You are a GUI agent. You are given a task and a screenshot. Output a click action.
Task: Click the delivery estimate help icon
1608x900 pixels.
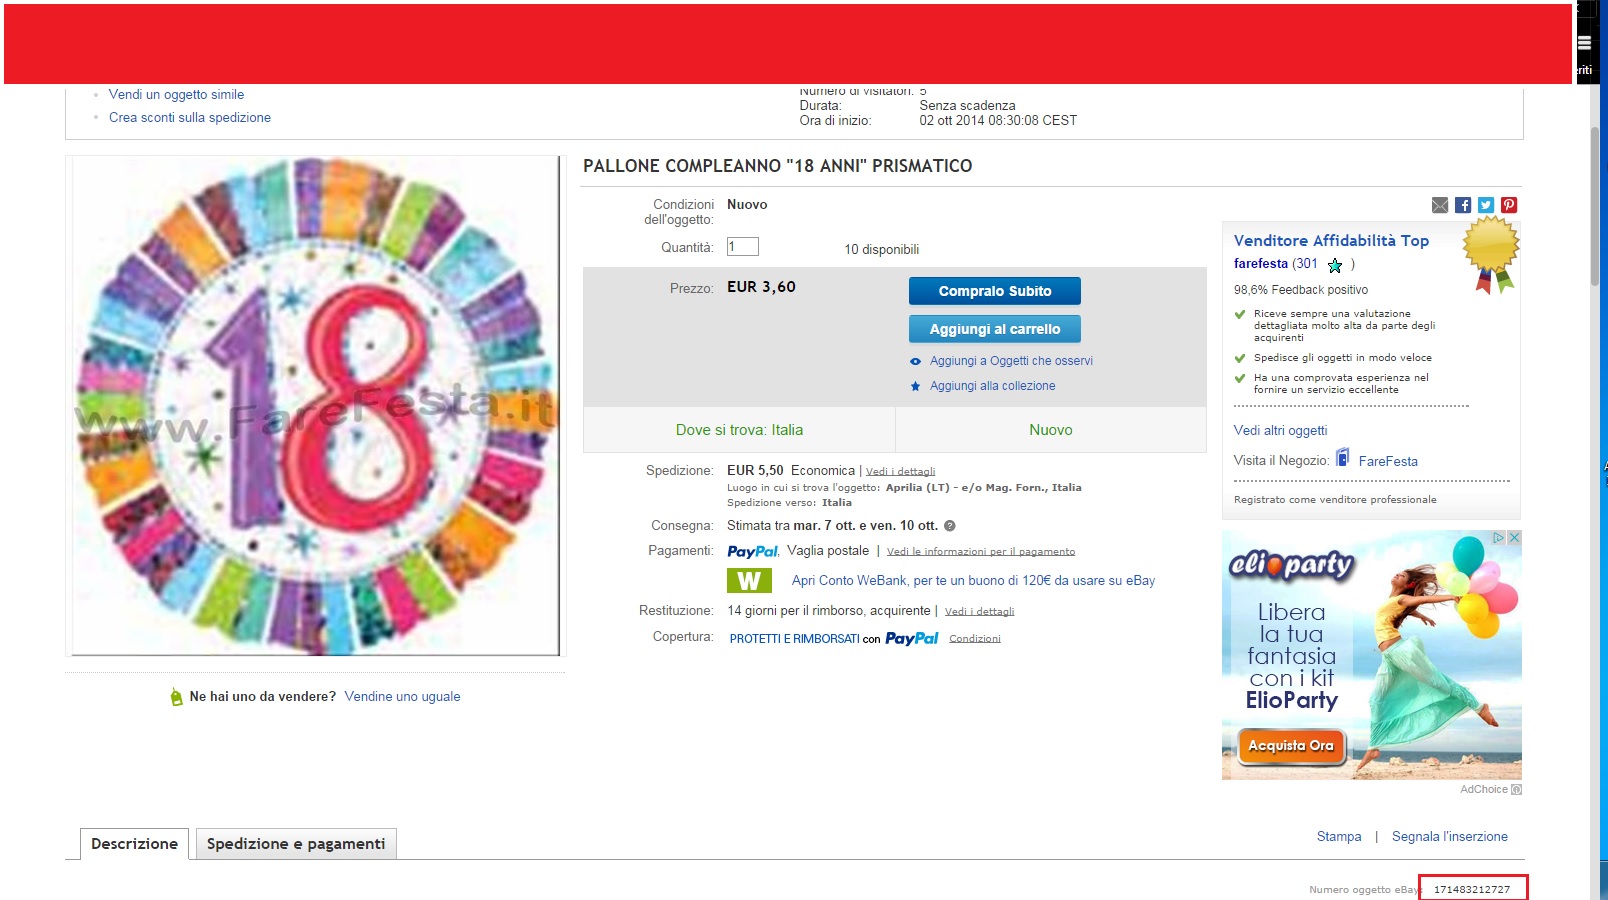[950, 526]
